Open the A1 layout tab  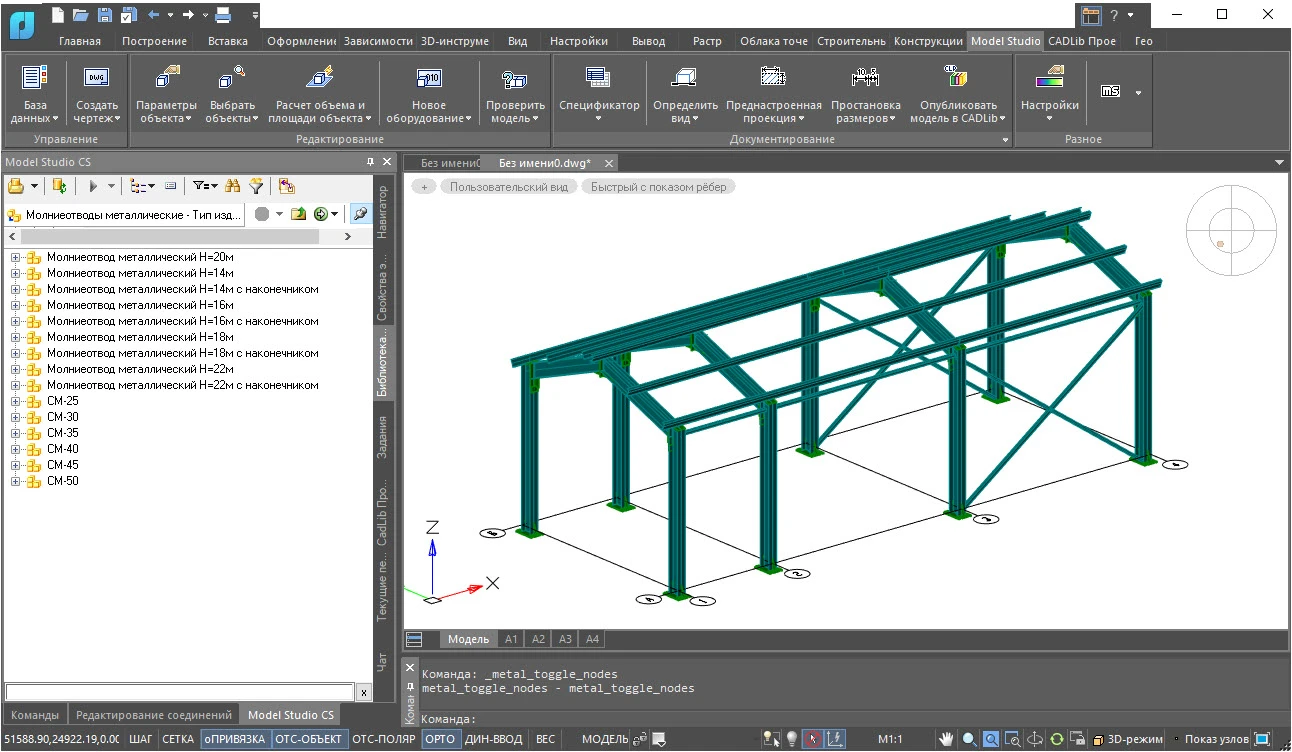[511, 639]
